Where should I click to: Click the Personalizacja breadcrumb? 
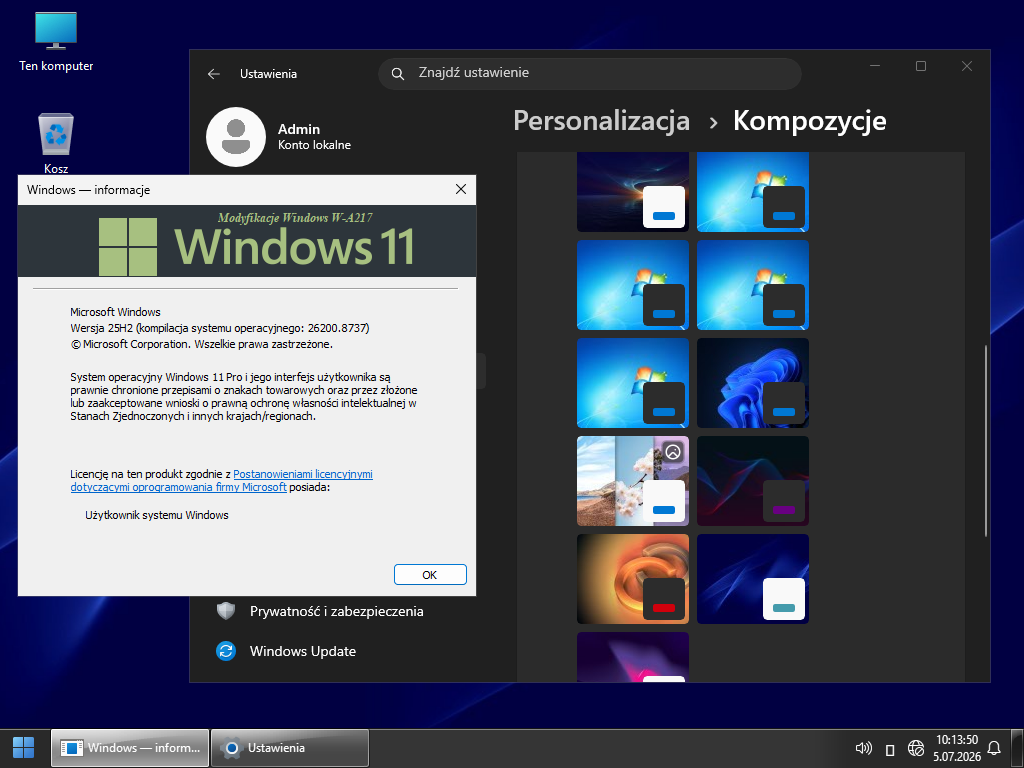coord(601,121)
